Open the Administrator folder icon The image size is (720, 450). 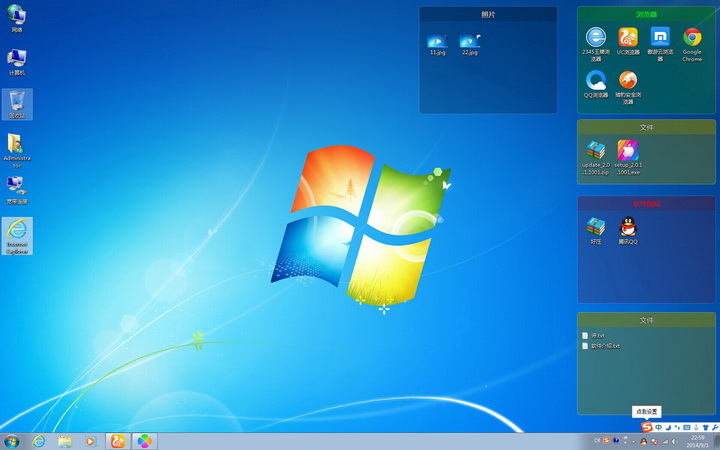[x=17, y=151]
